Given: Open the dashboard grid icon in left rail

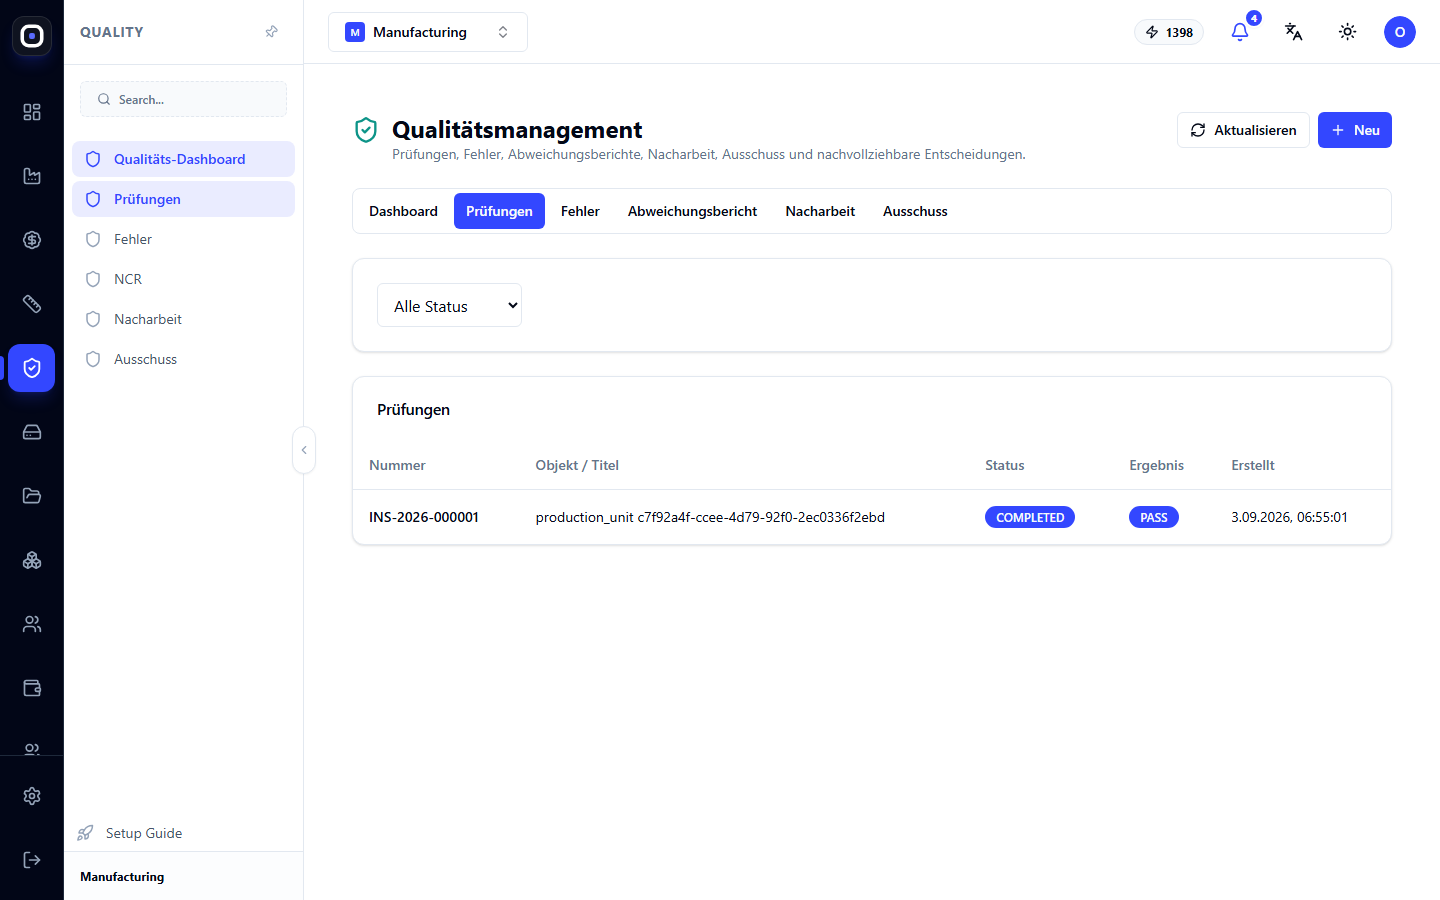Looking at the screenshot, I should [x=32, y=112].
